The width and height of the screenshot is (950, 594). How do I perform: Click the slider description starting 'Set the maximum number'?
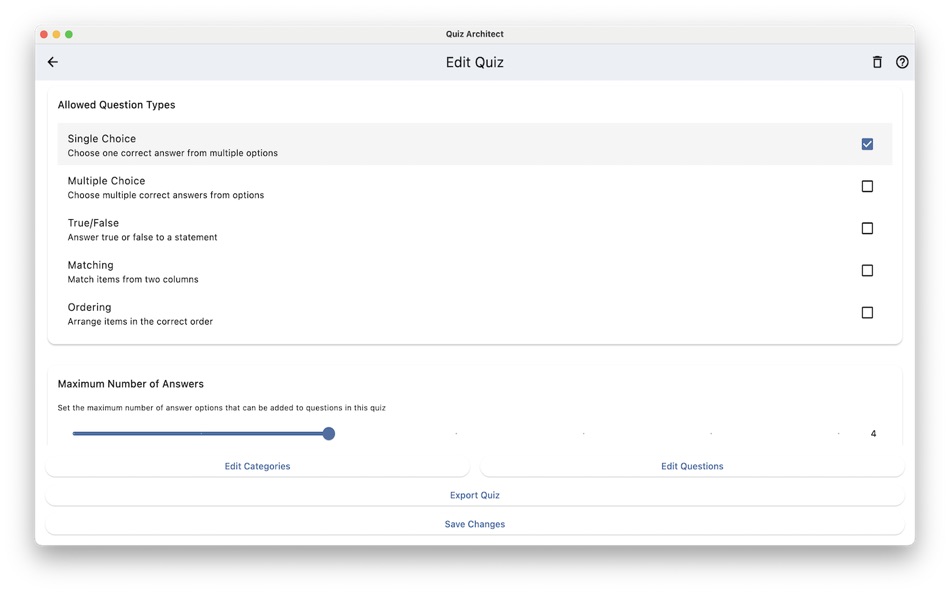(222, 408)
